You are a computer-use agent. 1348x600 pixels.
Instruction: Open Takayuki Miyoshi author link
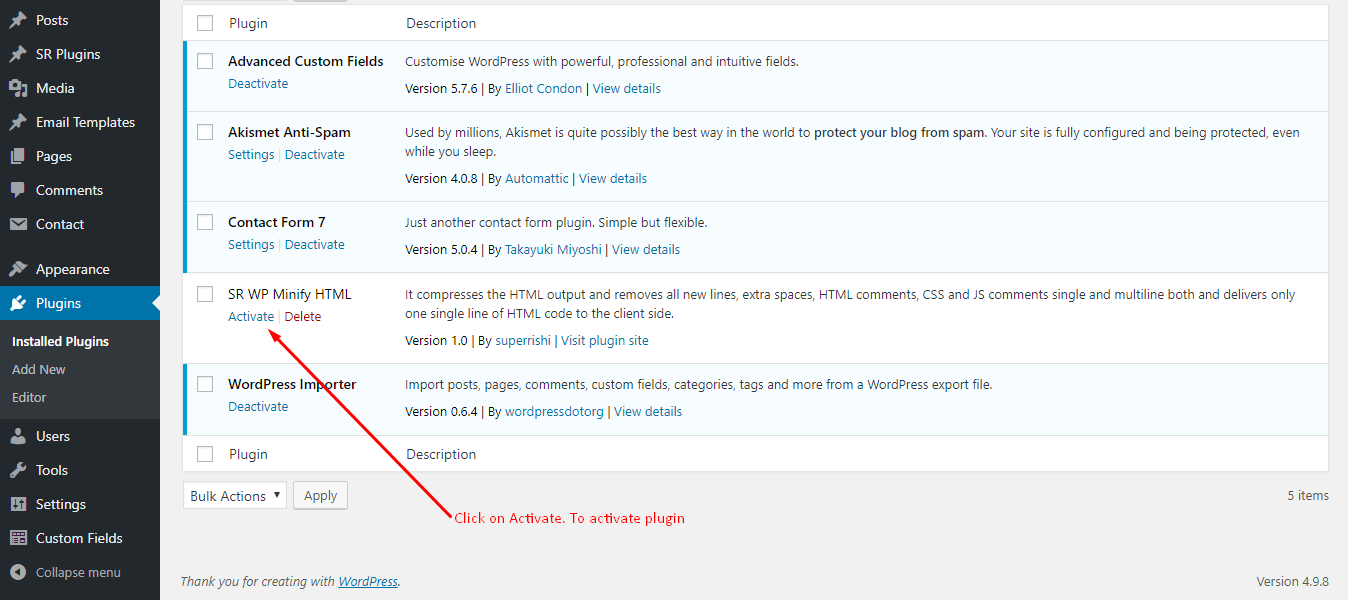pos(553,249)
